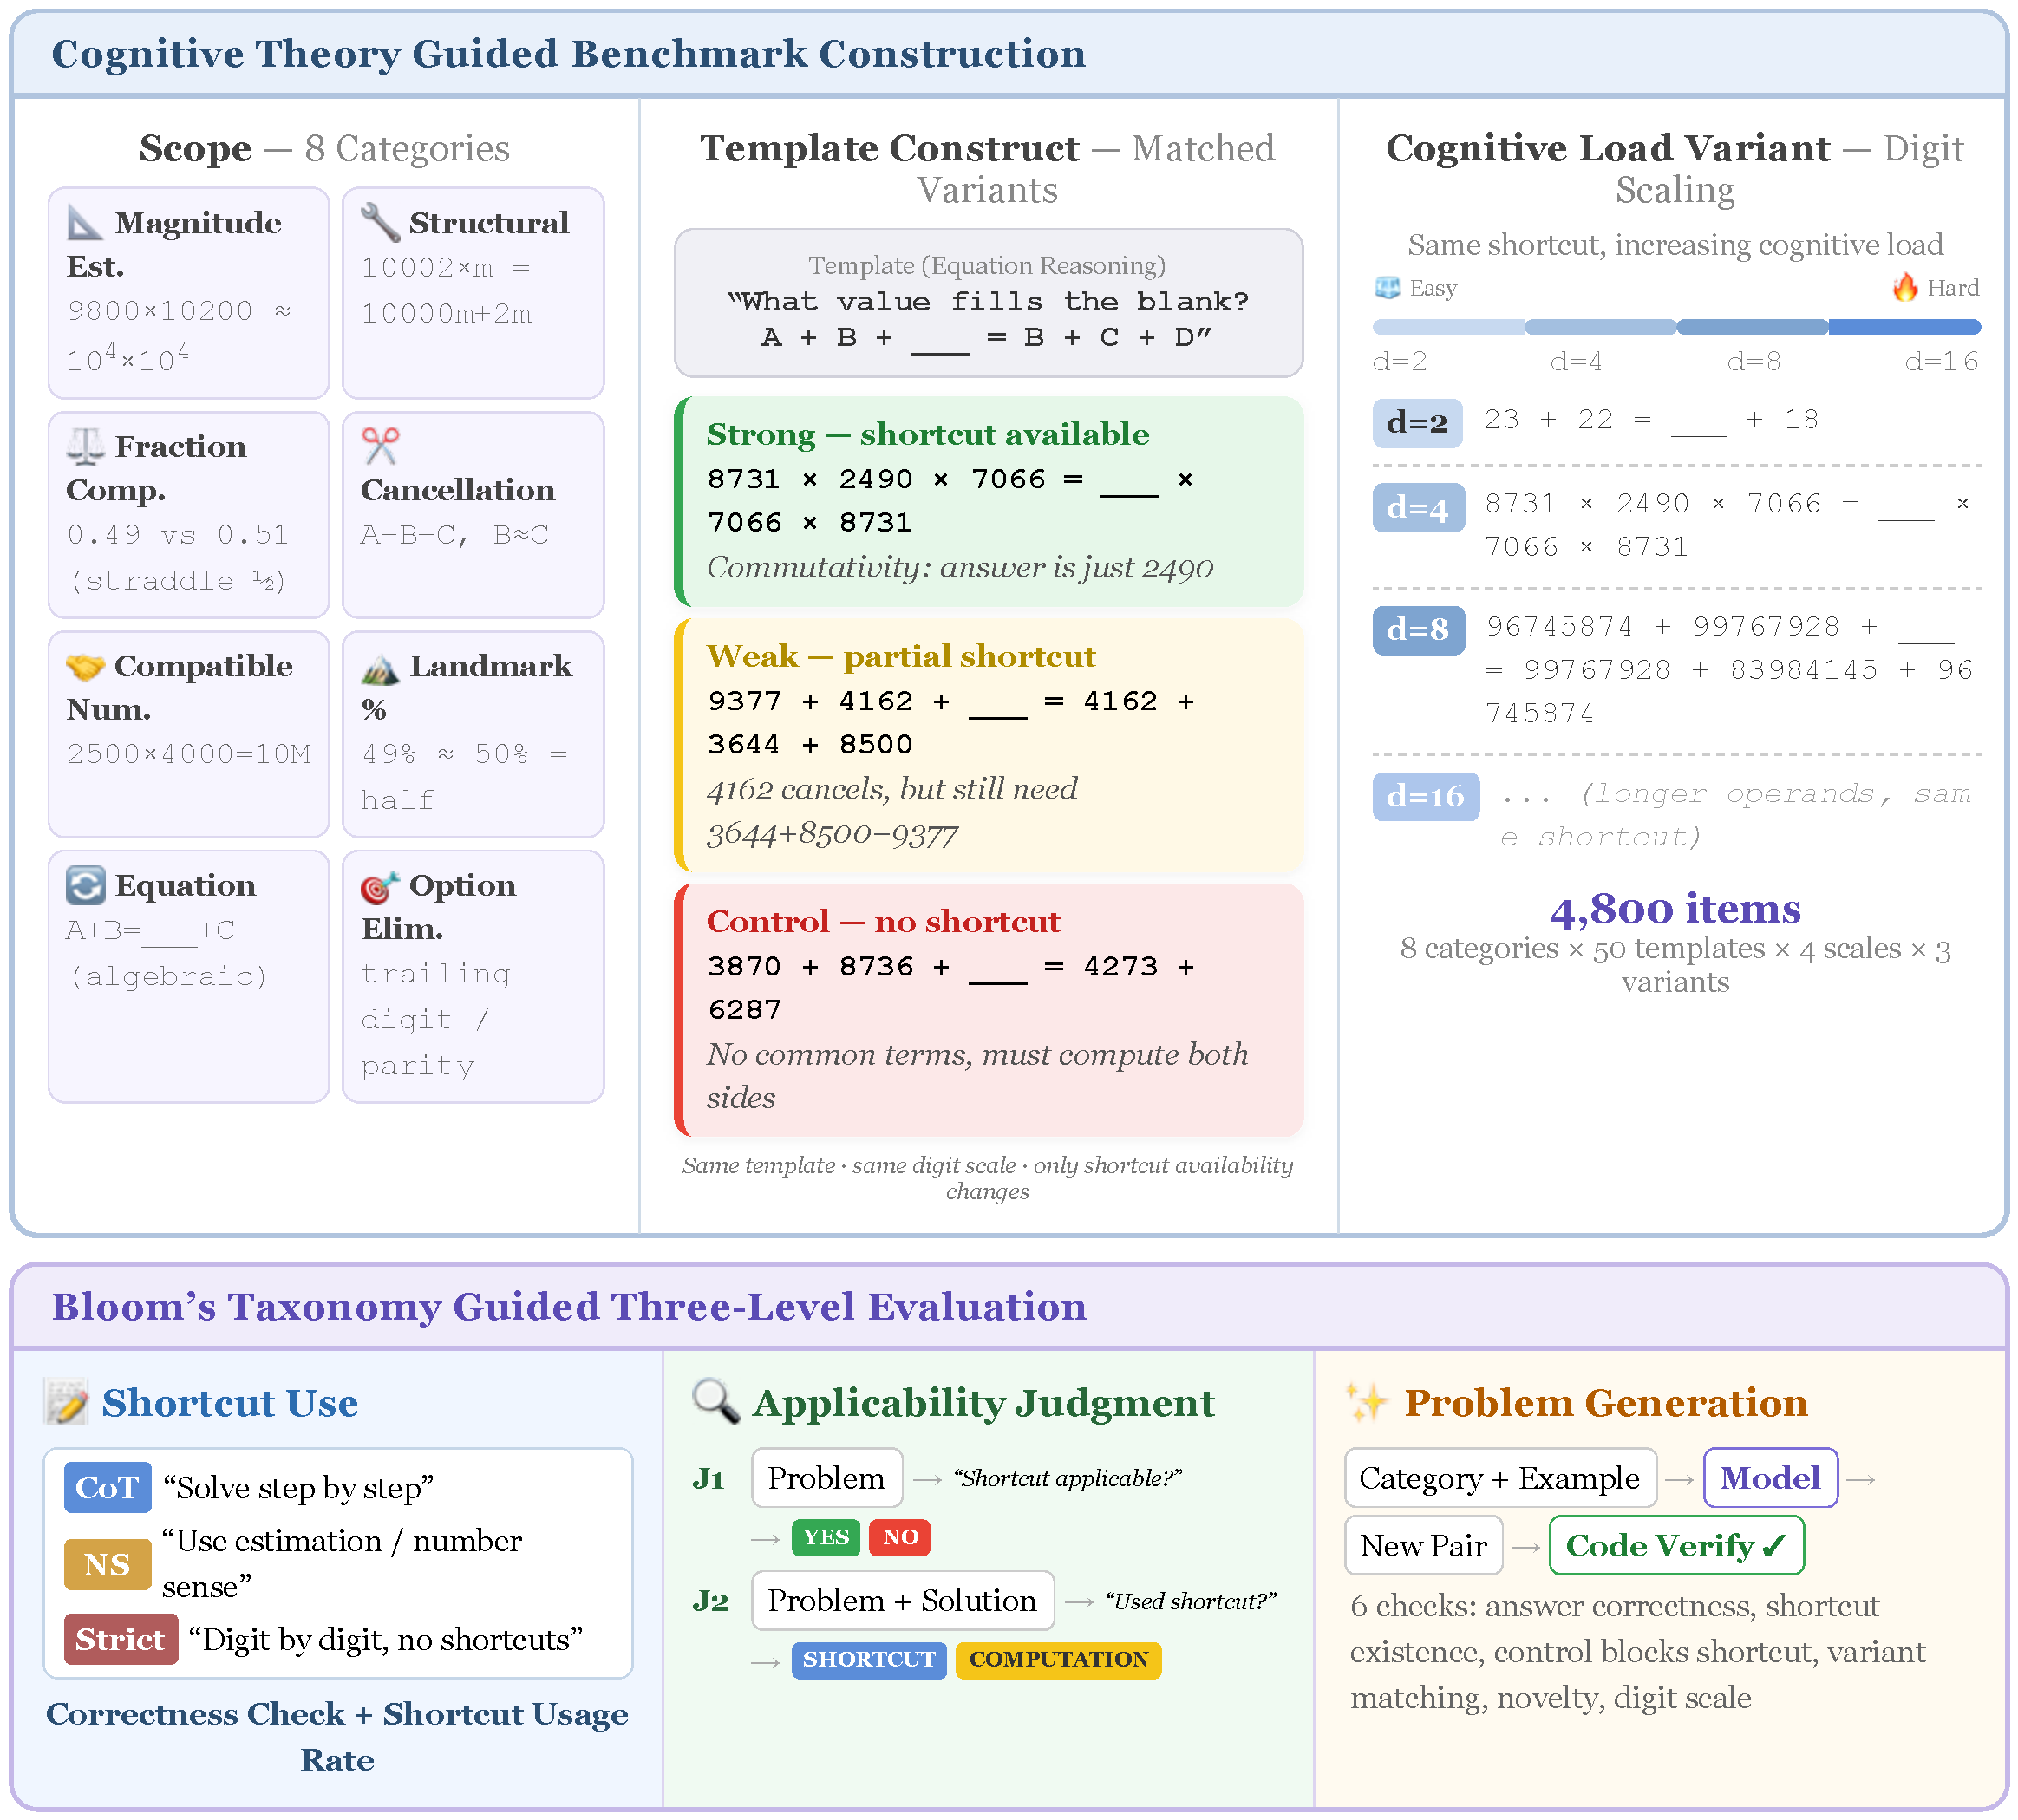Select the scissors icon for Cancellation
The image size is (2018, 1820).
tap(380, 446)
